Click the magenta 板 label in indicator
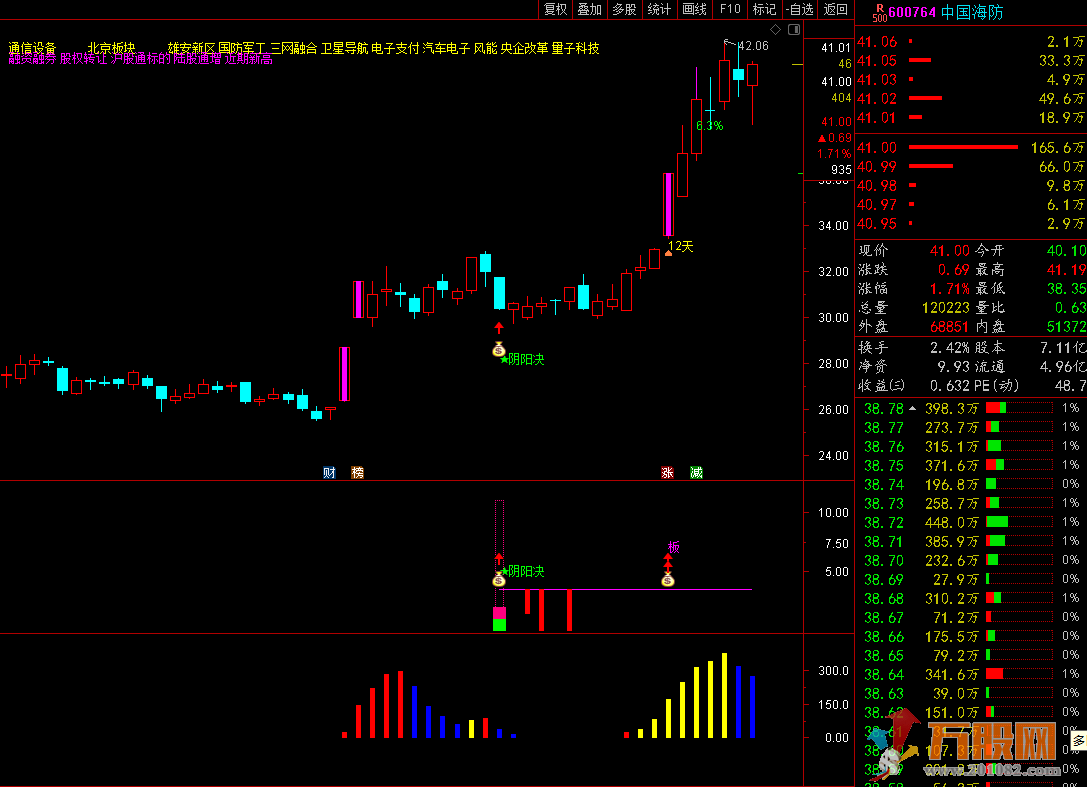This screenshot has width=1087, height=787. pyautogui.click(x=673, y=547)
